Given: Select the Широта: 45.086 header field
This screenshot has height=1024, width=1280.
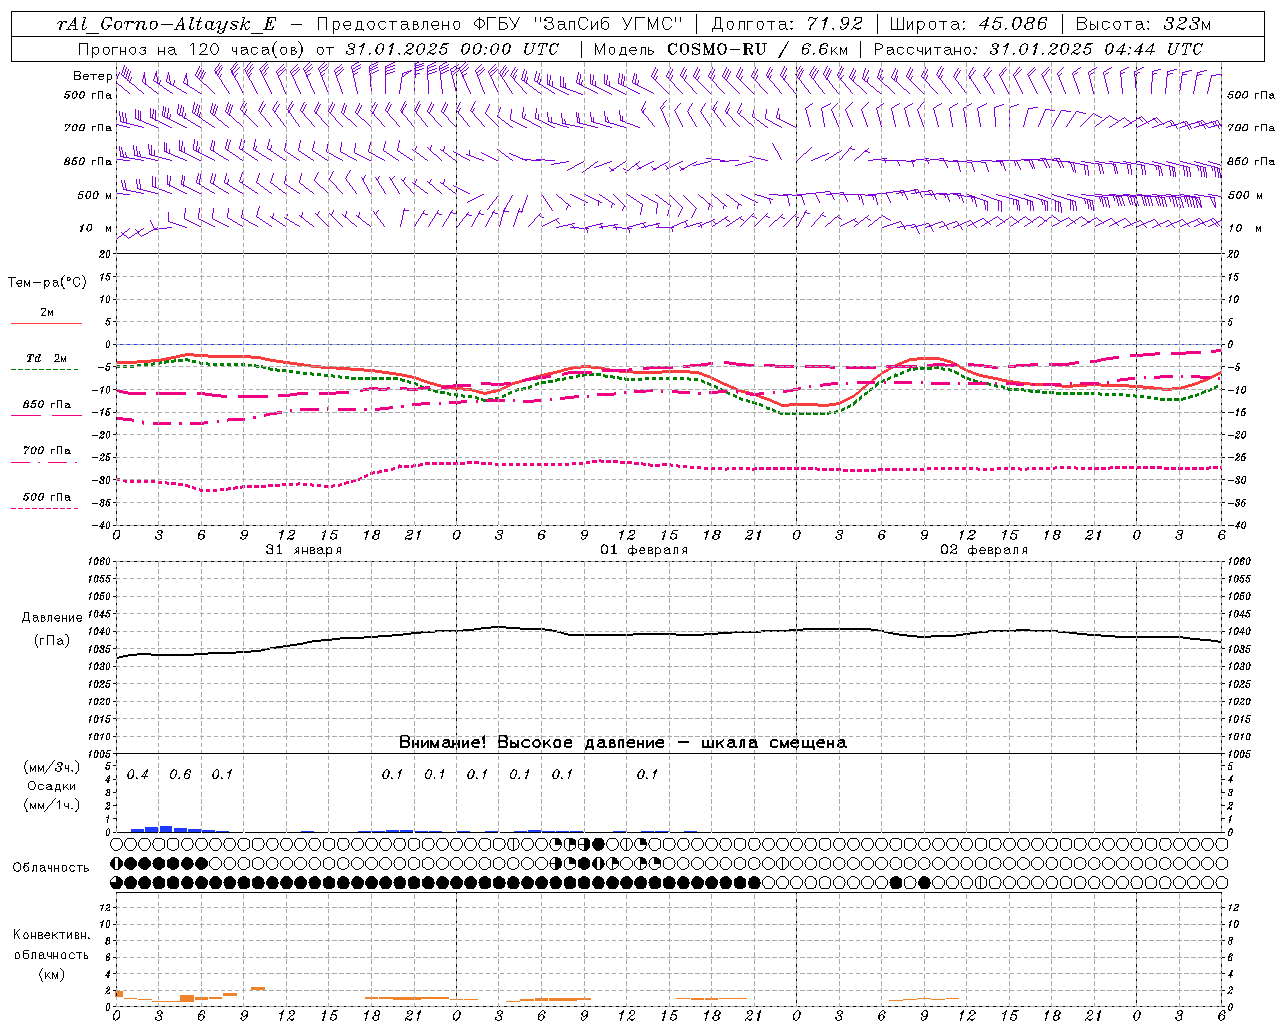Looking at the screenshot, I should (968, 24).
